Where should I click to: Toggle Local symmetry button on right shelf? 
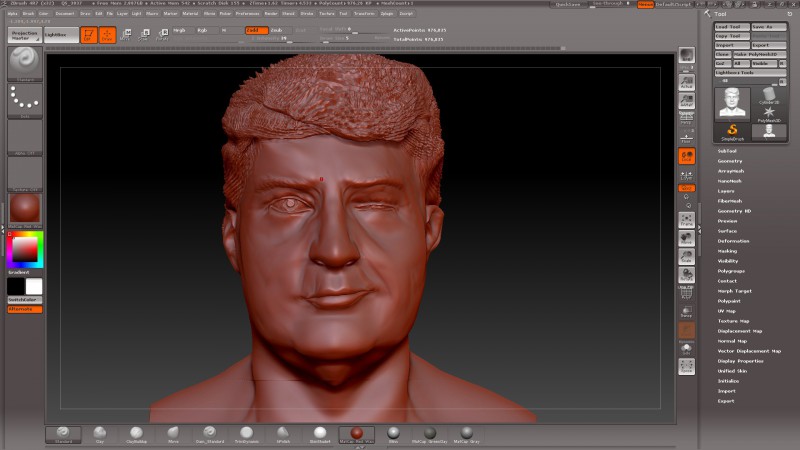tap(687, 156)
